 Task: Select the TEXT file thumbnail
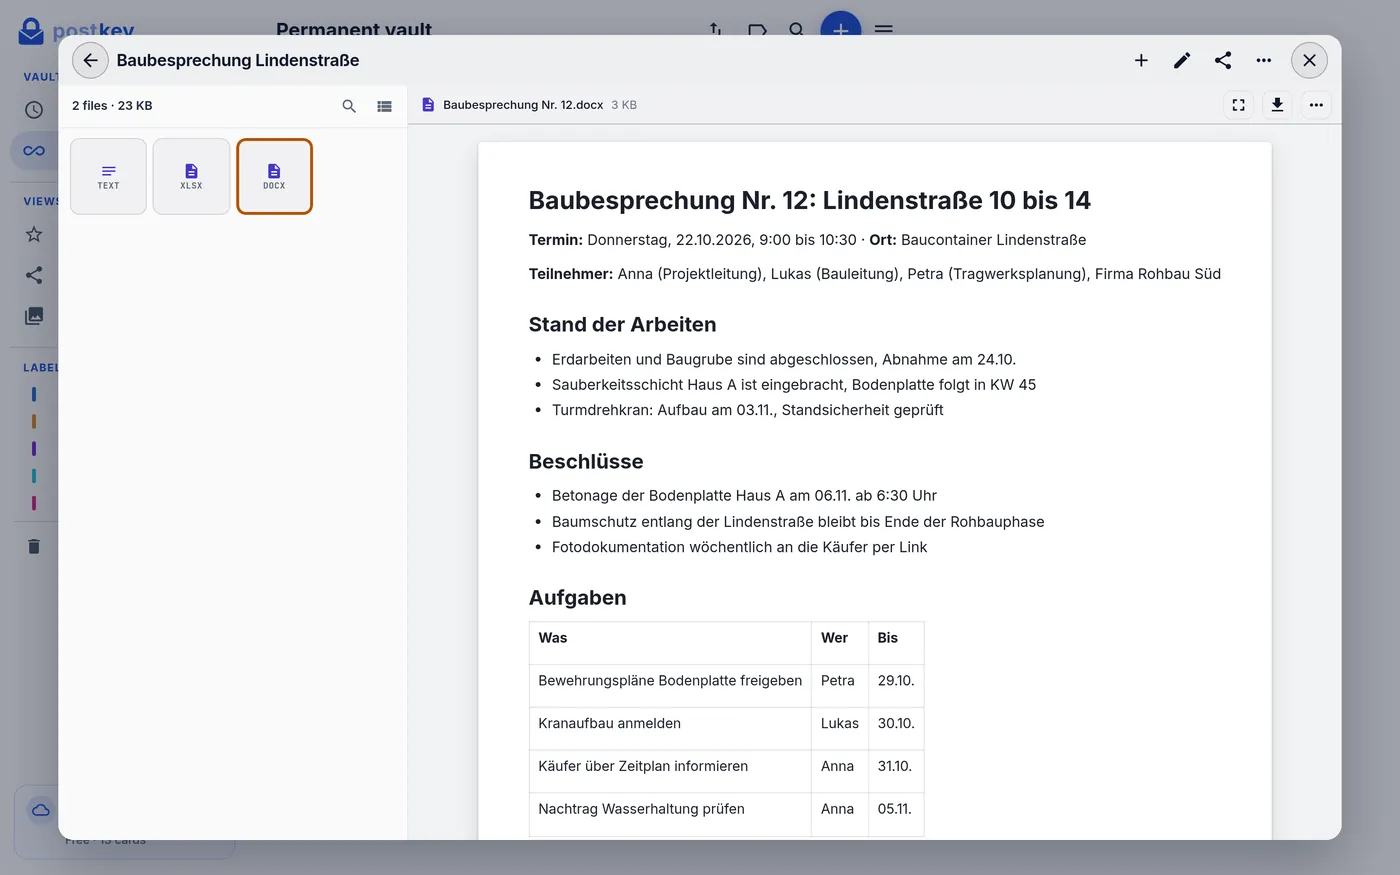click(108, 176)
